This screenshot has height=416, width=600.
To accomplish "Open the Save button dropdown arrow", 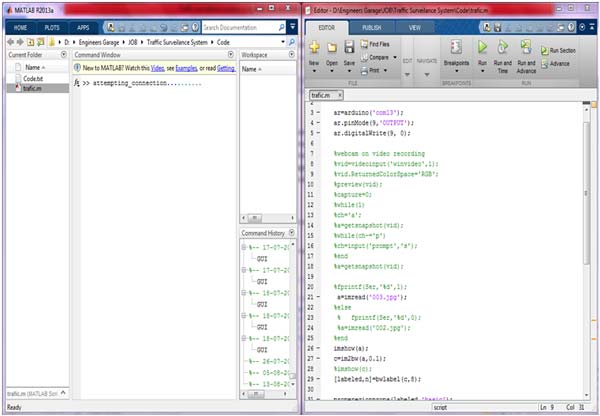I will coord(349,71).
